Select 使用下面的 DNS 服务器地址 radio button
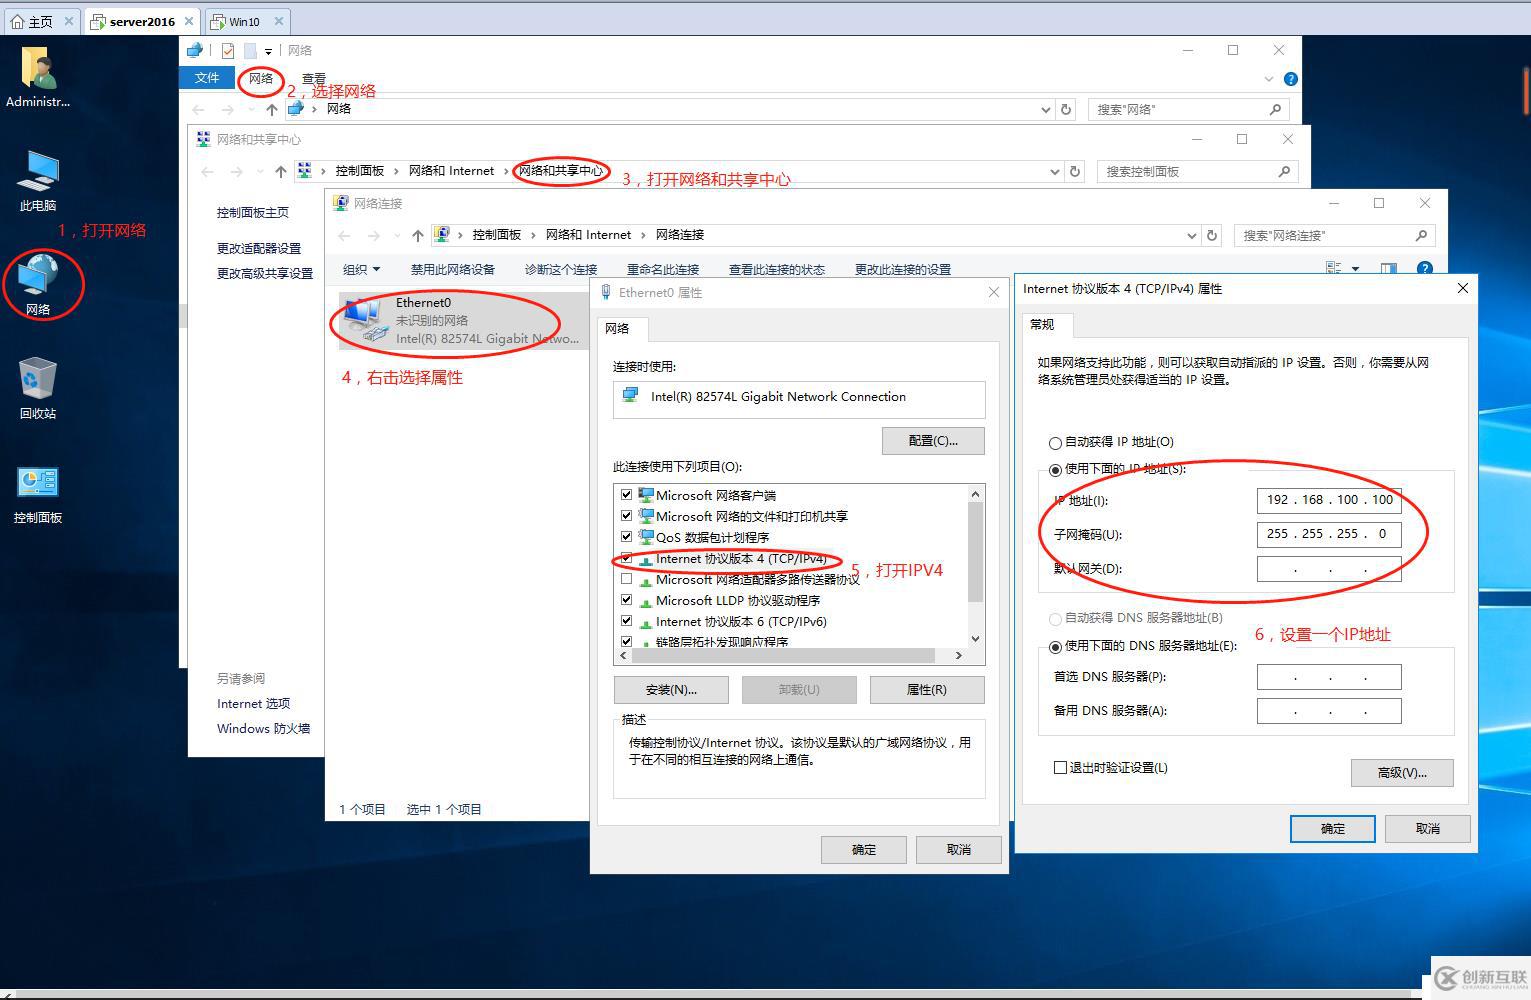Image resolution: width=1531 pixels, height=1000 pixels. (1055, 646)
